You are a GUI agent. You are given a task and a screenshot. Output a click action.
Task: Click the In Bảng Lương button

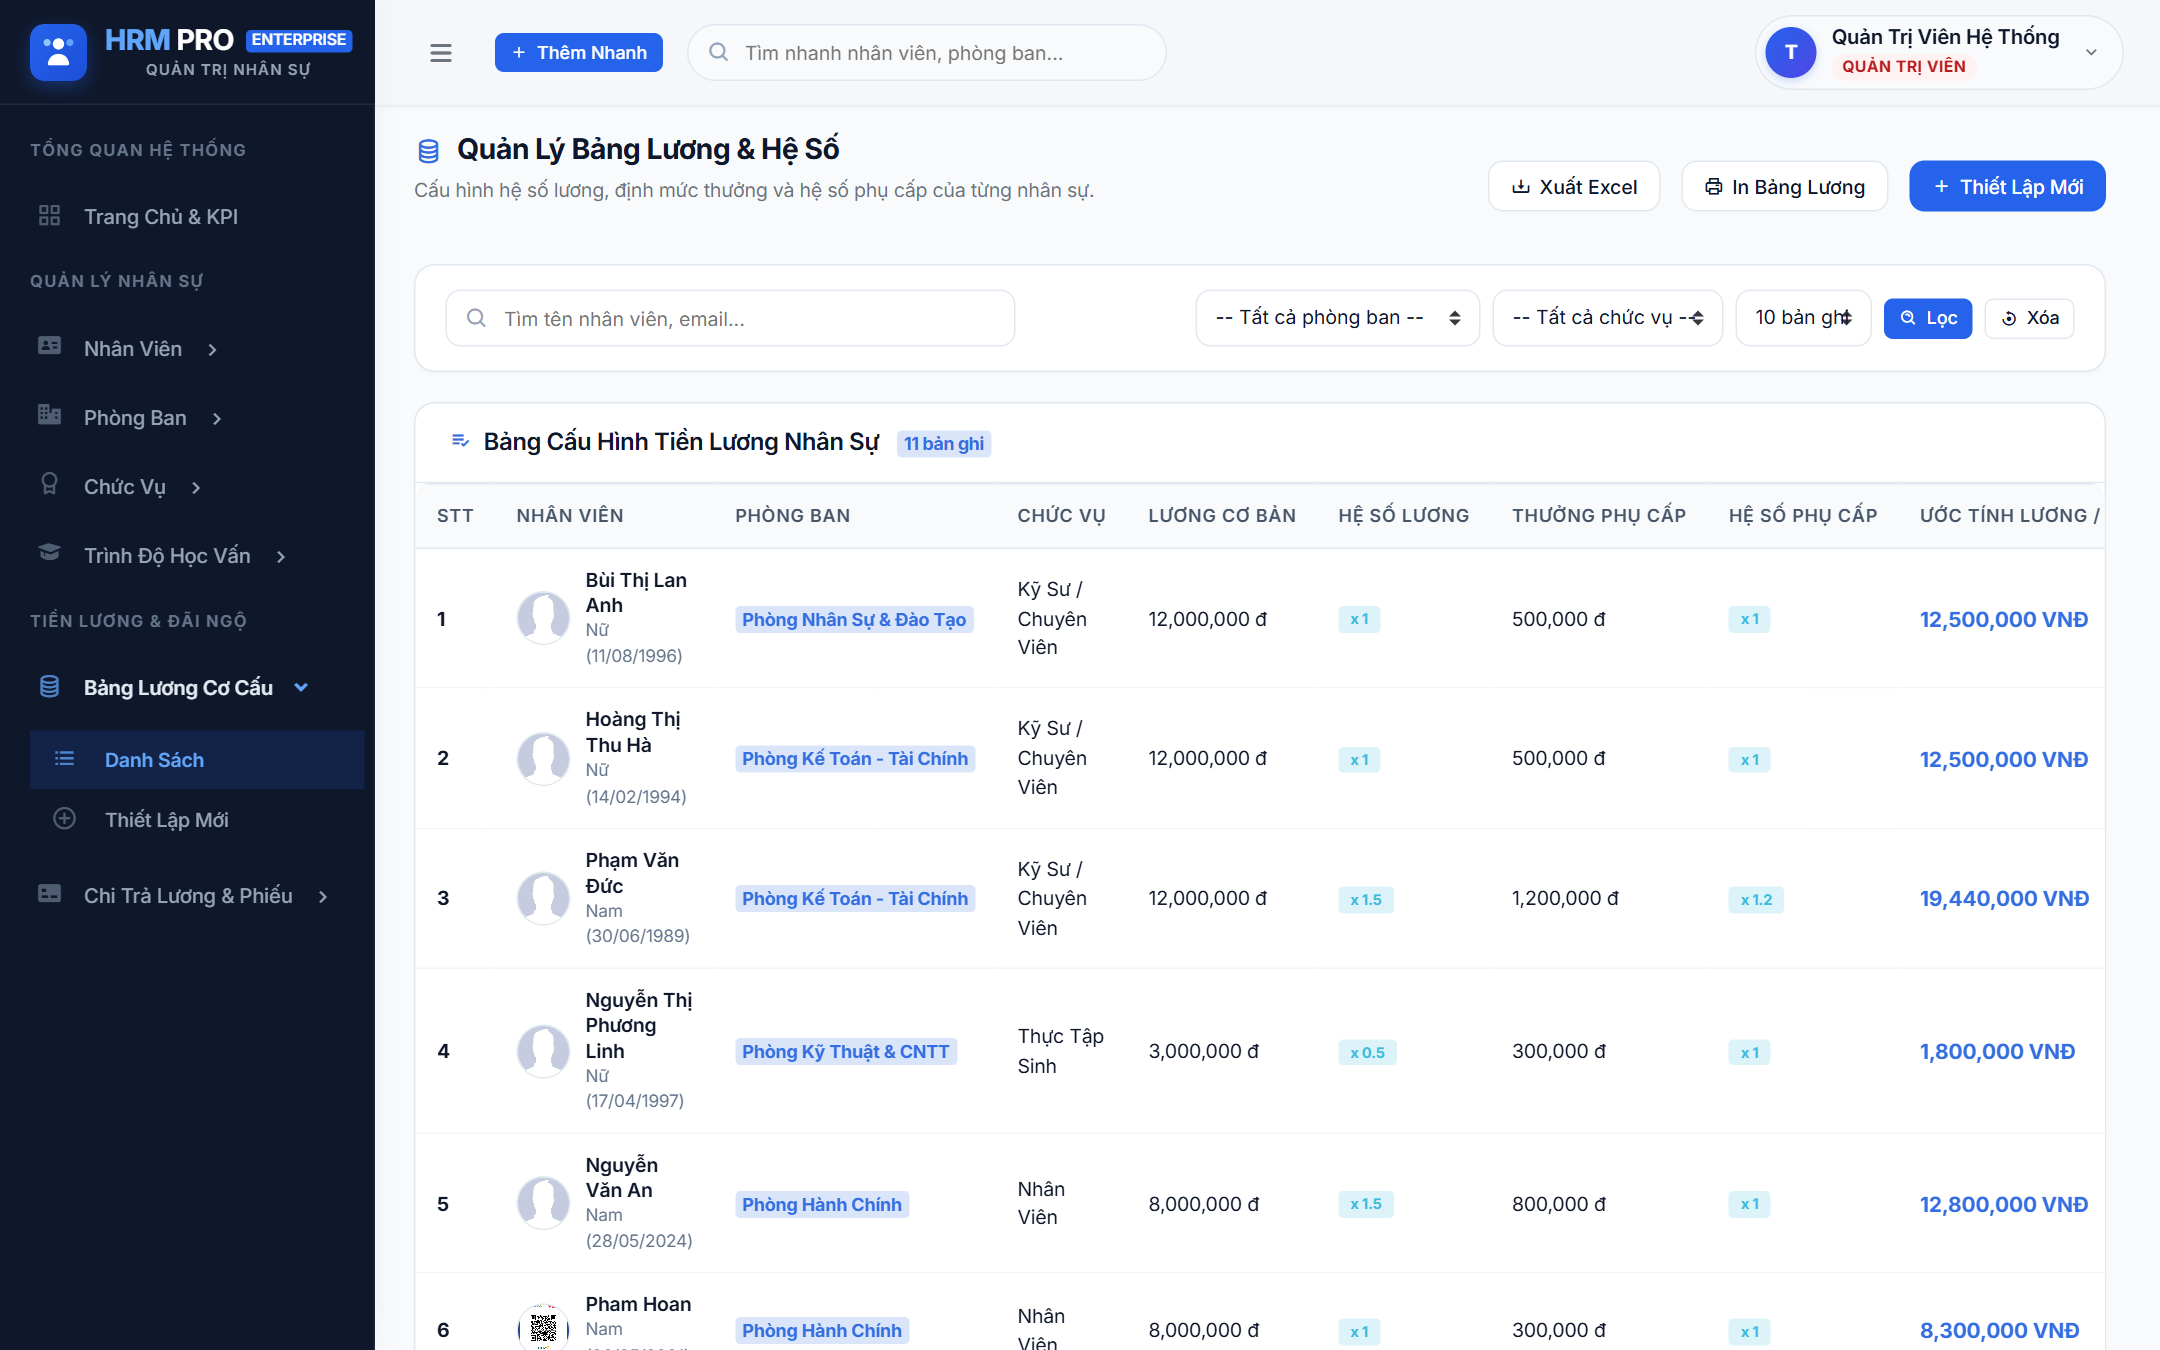[1785, 187]
